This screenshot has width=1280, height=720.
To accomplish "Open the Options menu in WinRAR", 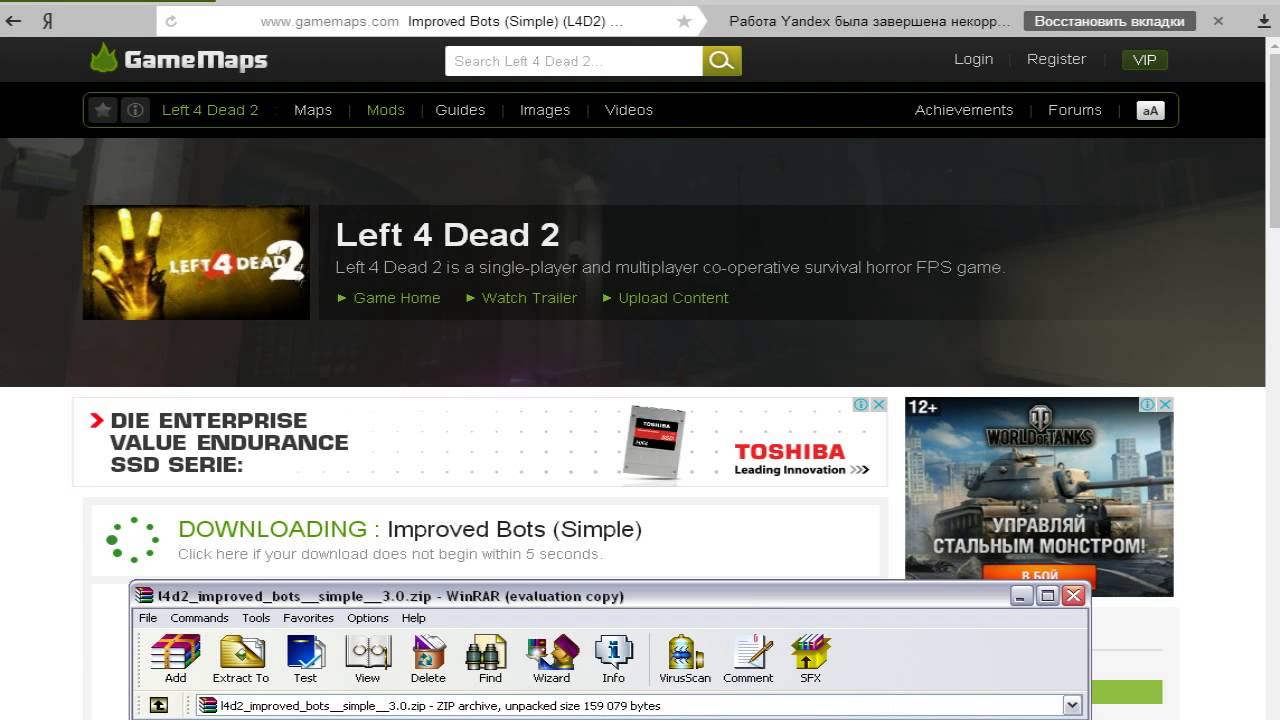I will [368, 618].
